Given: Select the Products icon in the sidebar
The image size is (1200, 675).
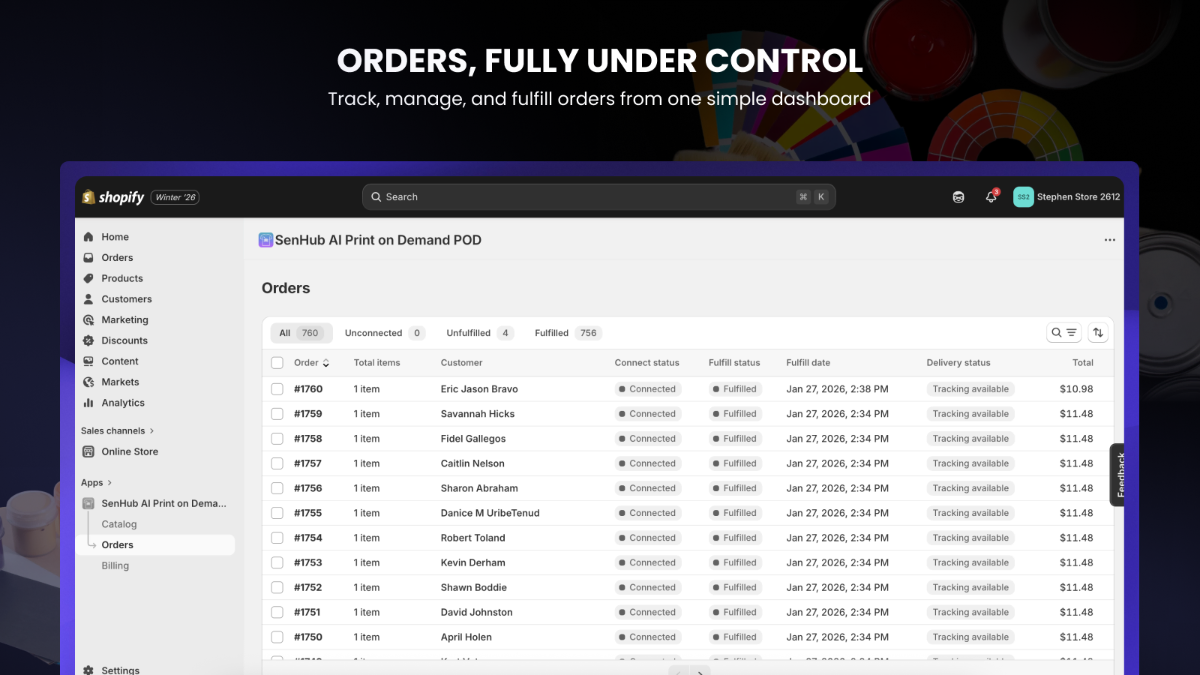Looking at the screenshot, I should coord(91,278).
